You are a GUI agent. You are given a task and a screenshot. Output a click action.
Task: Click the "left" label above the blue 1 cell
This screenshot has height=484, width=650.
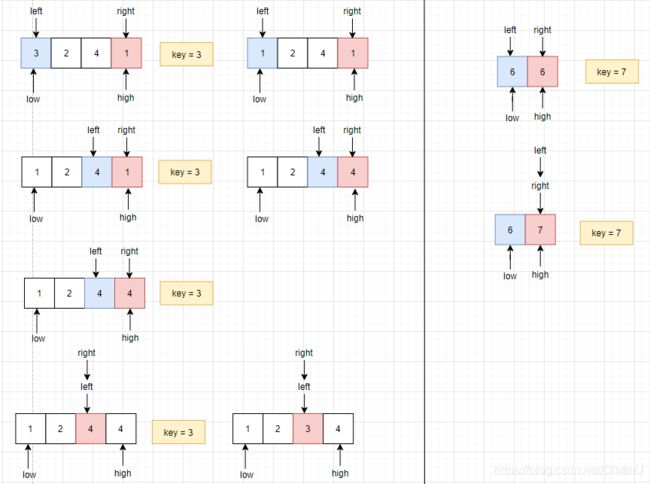[262, 11]
